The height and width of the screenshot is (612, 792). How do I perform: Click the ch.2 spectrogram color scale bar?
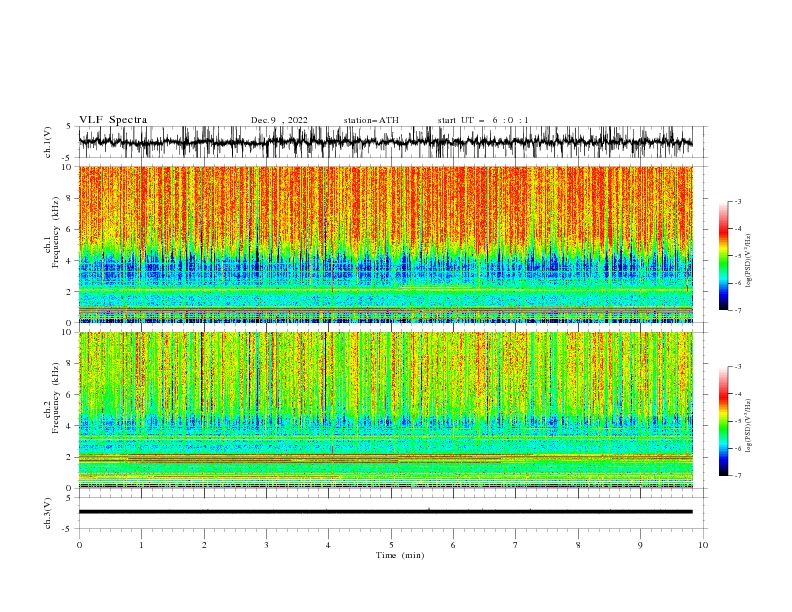[723, 421]
